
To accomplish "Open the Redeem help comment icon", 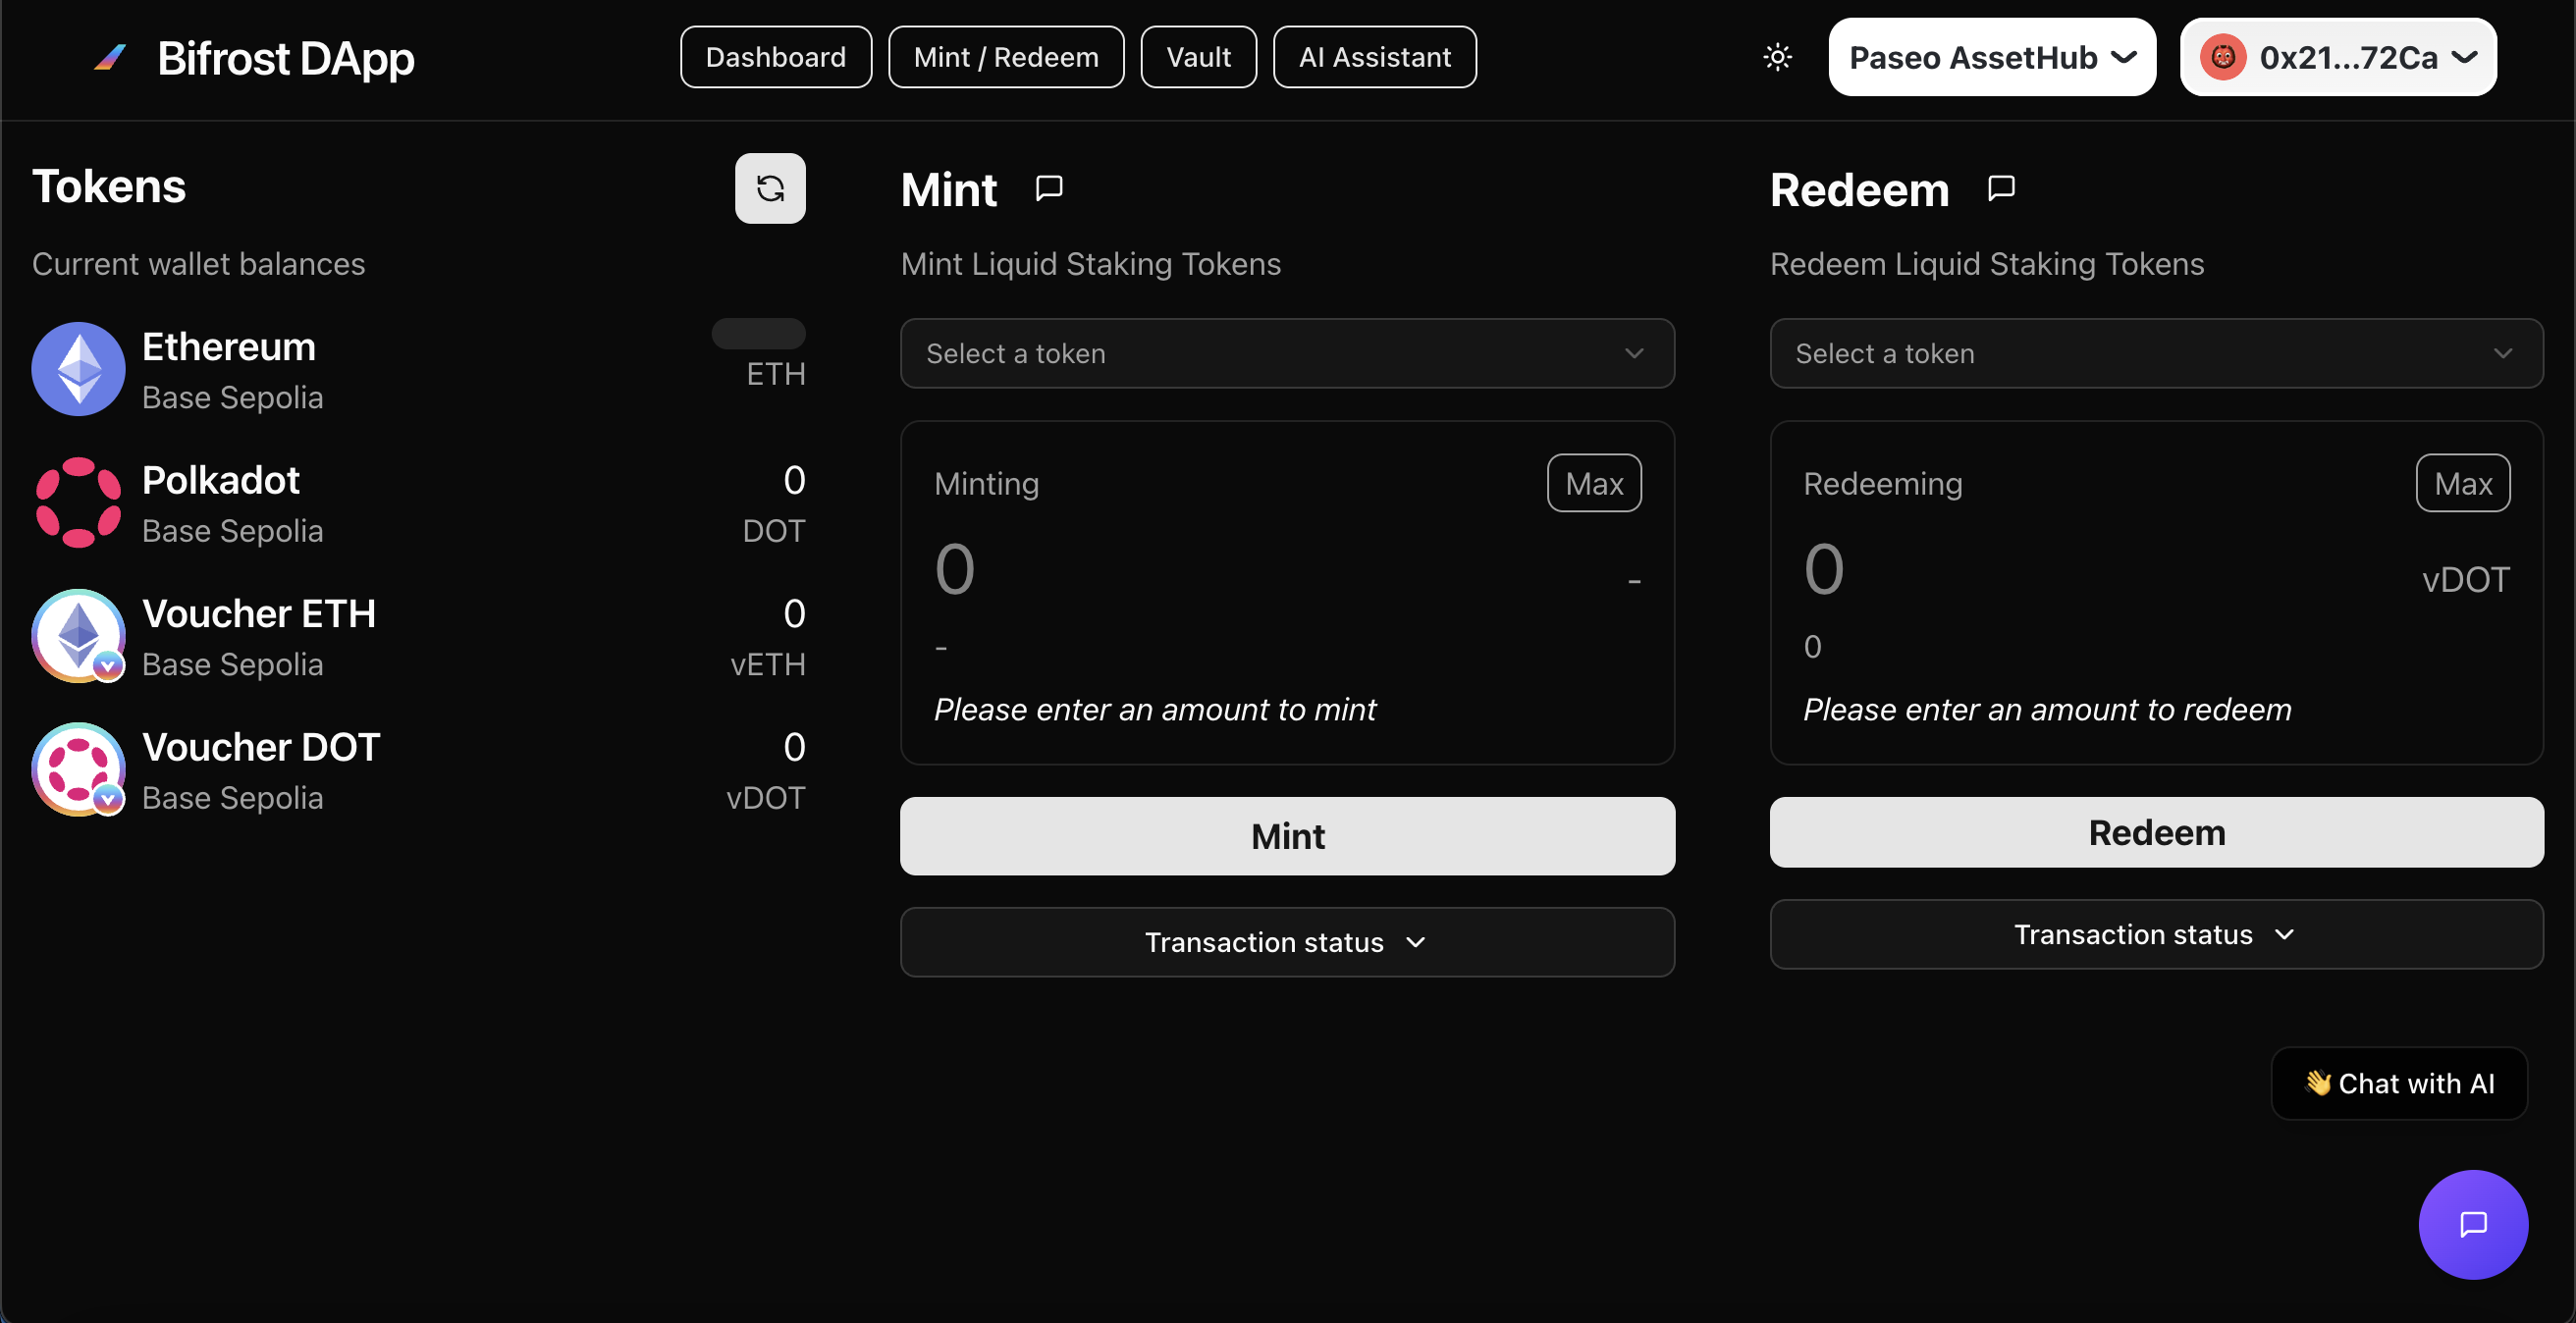I will coord(2001,188).
